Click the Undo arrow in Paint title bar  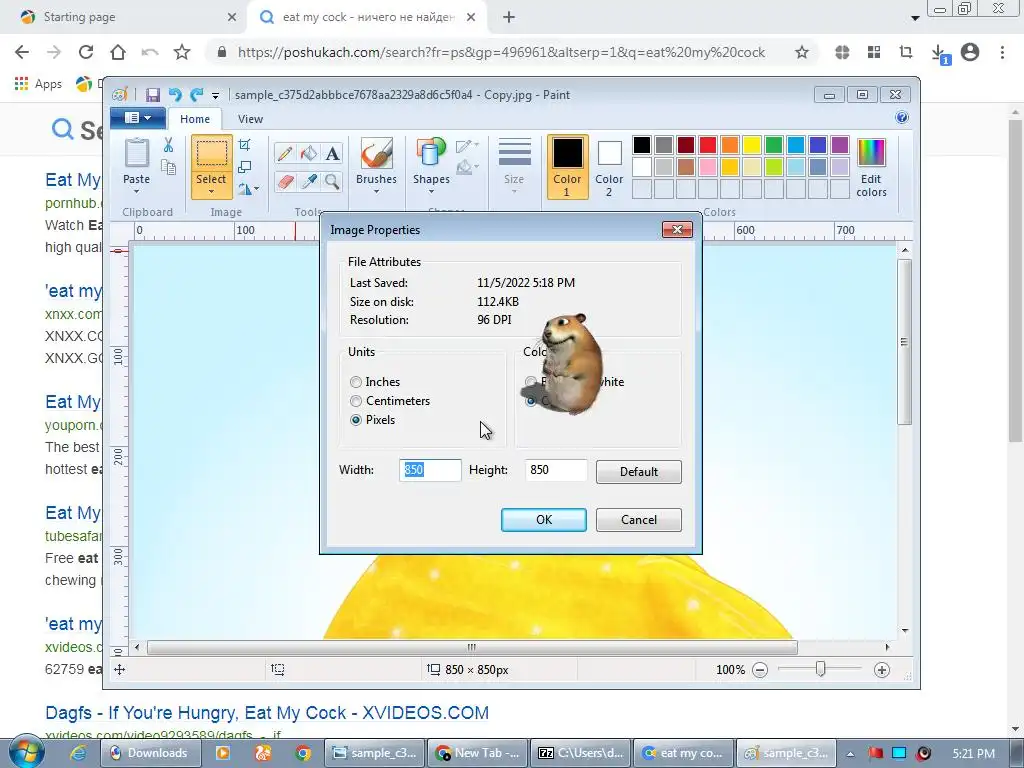pos(174,95)
